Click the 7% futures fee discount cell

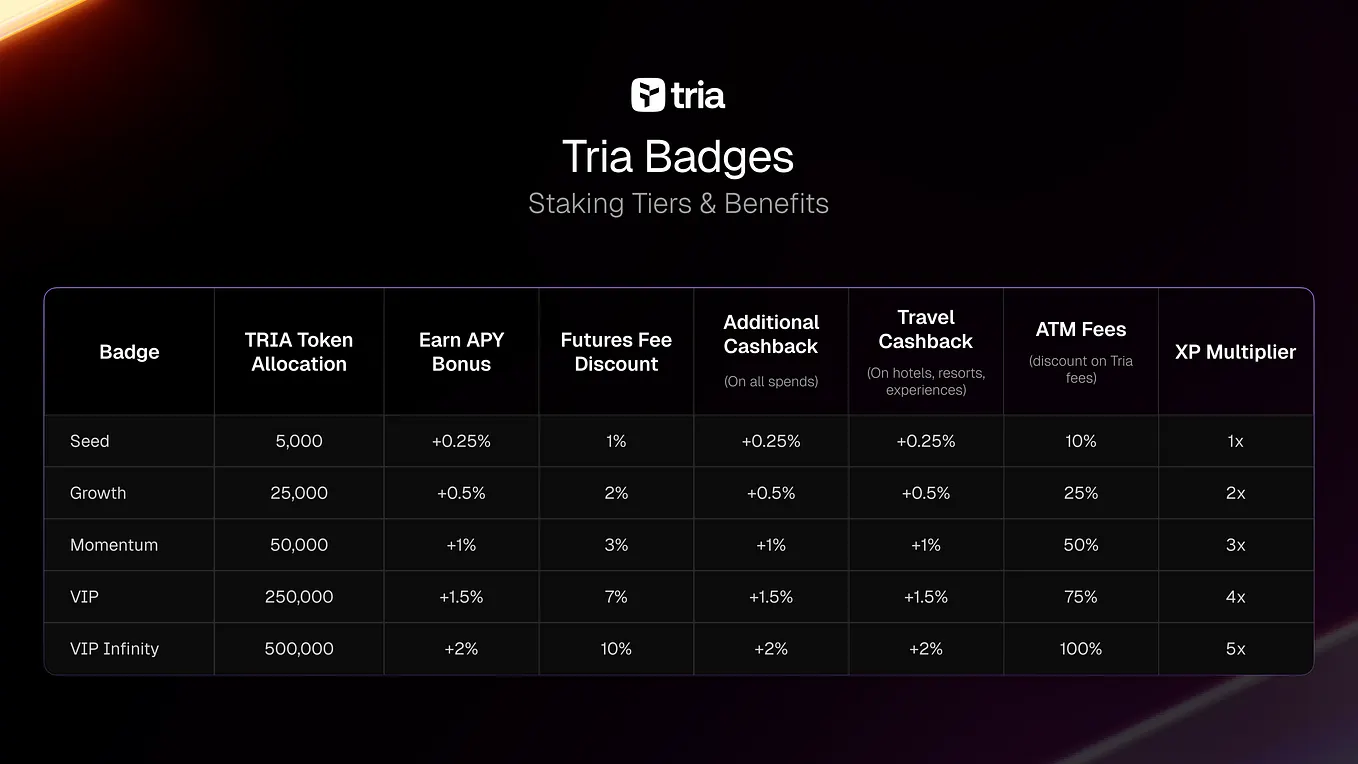pos(616,597)
